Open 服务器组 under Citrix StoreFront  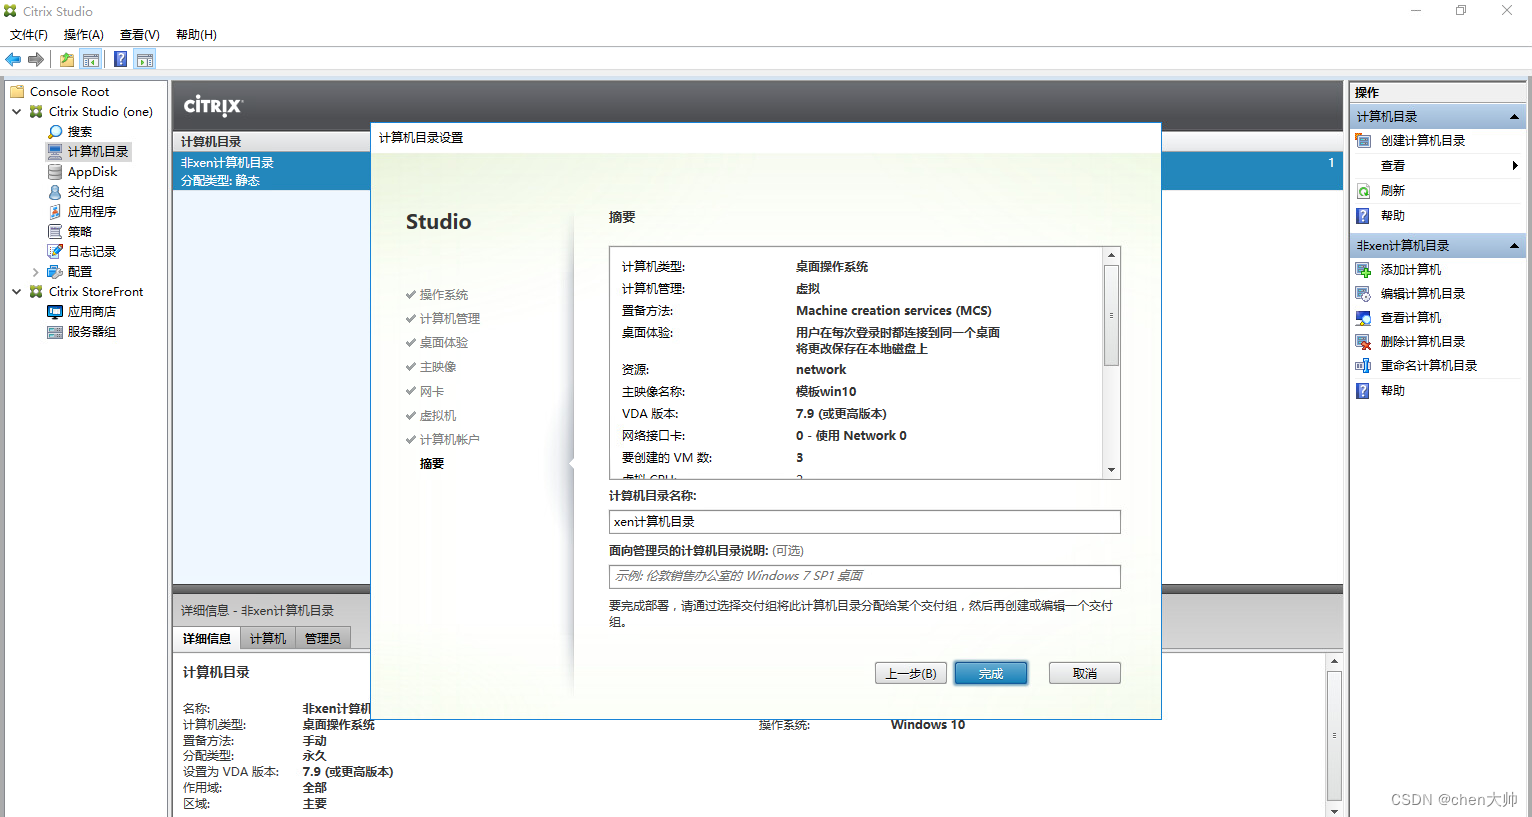(x=92, y=332)
